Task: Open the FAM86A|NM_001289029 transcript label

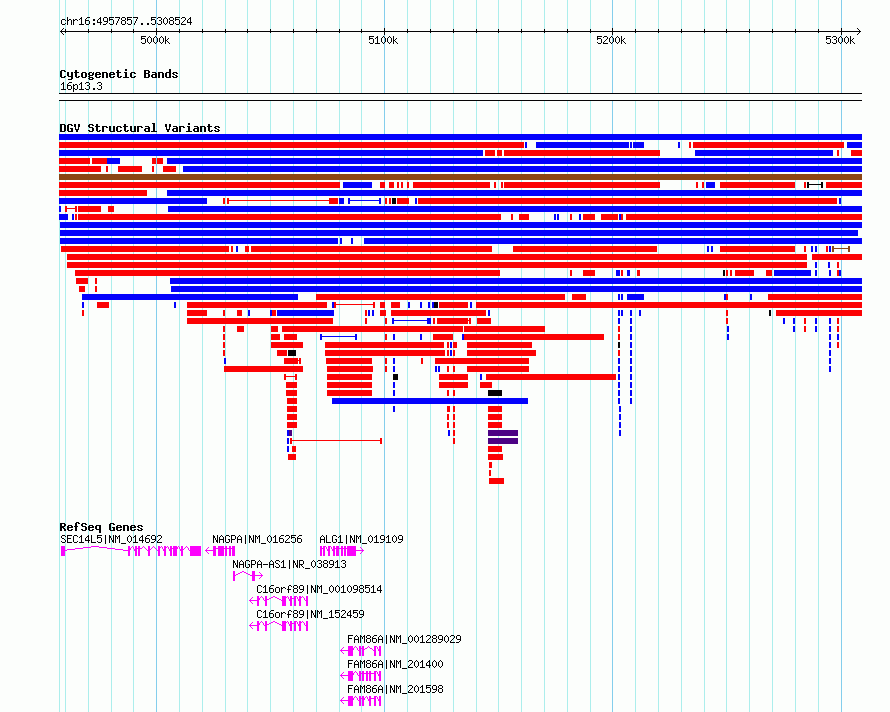Action: (404, 639)
